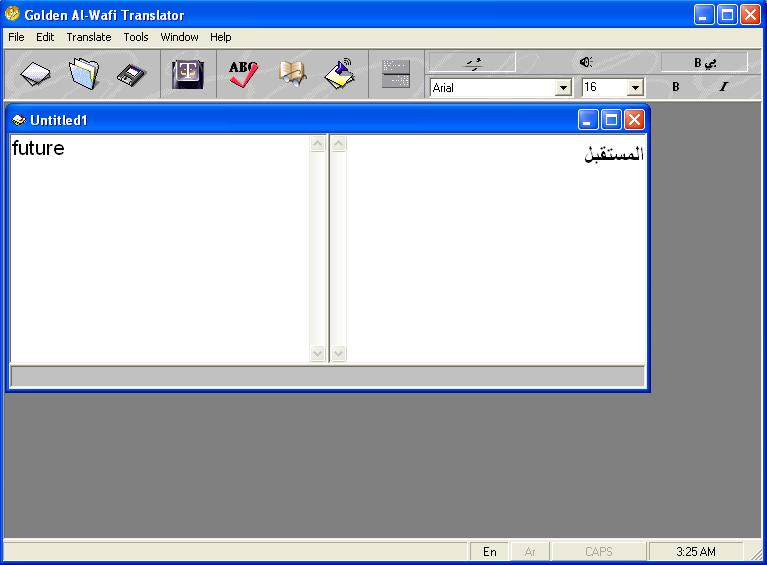Click the word 'future' in source pane
767x565 pixels.
pyautogui.click(x=38, y=148)
